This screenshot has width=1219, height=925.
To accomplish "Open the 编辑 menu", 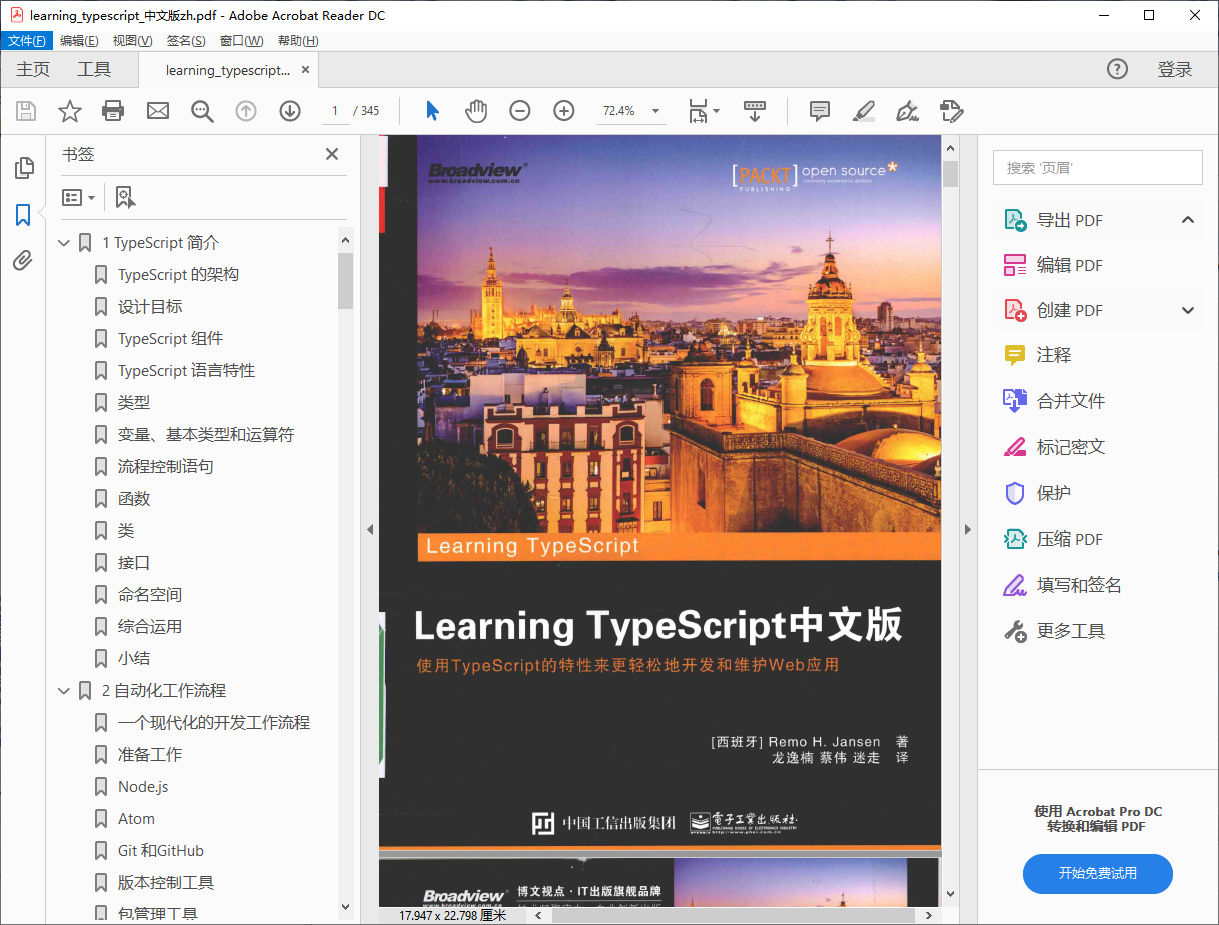I will tap(79, 40).
